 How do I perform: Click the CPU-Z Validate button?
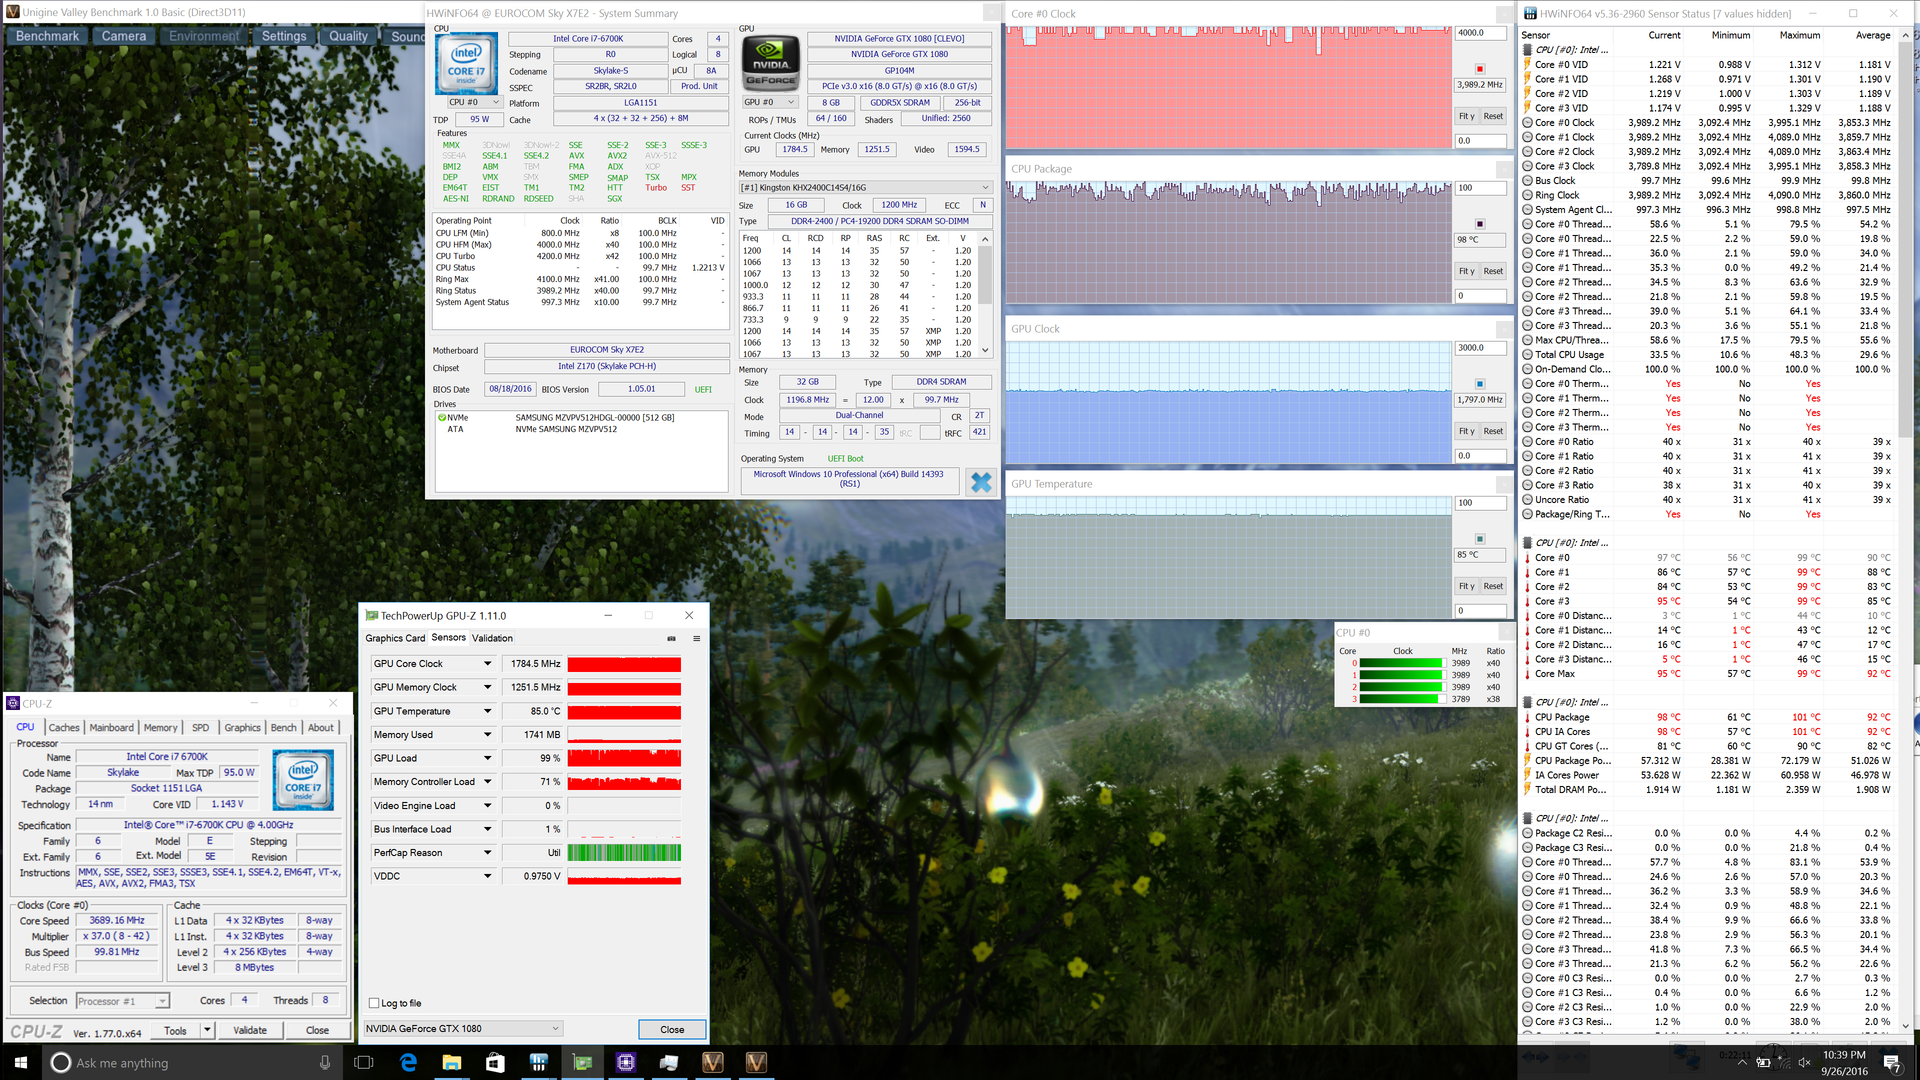click(x=250, y=1030)
